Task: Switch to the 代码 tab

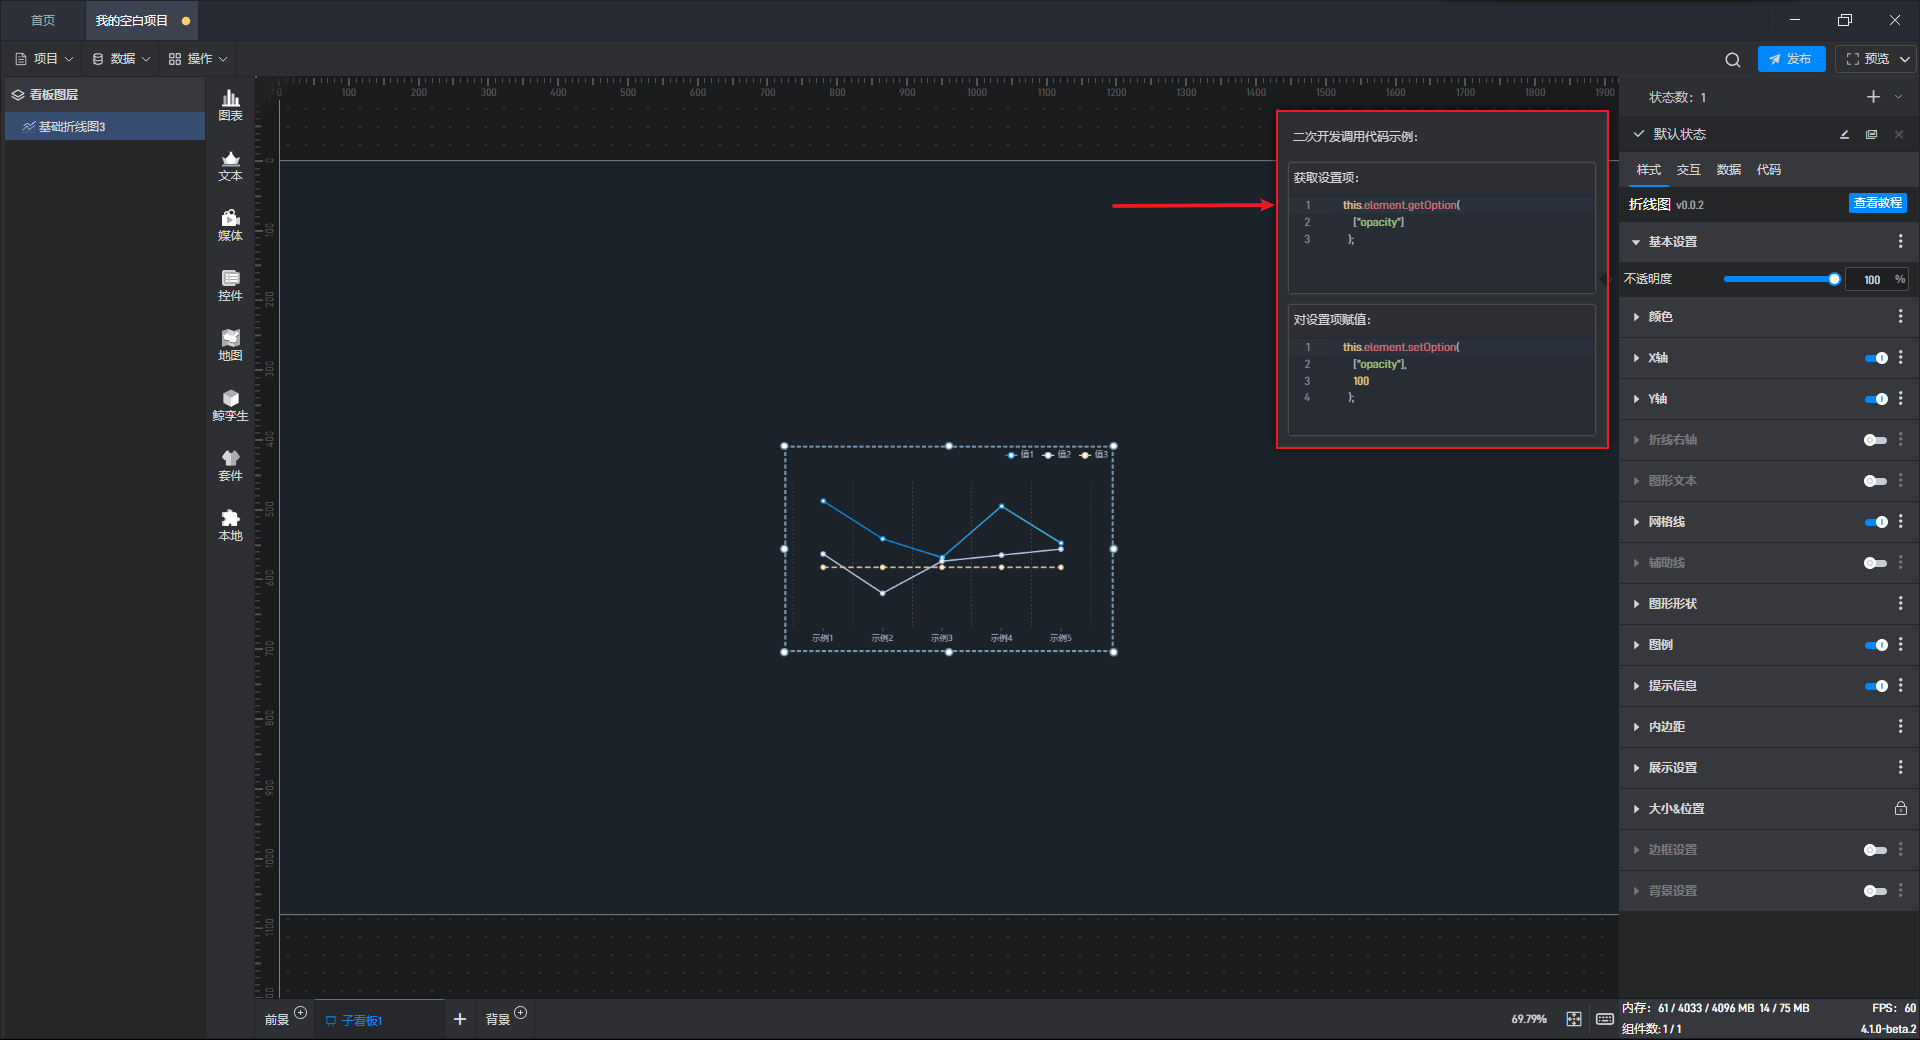Action: [1769, 170]
